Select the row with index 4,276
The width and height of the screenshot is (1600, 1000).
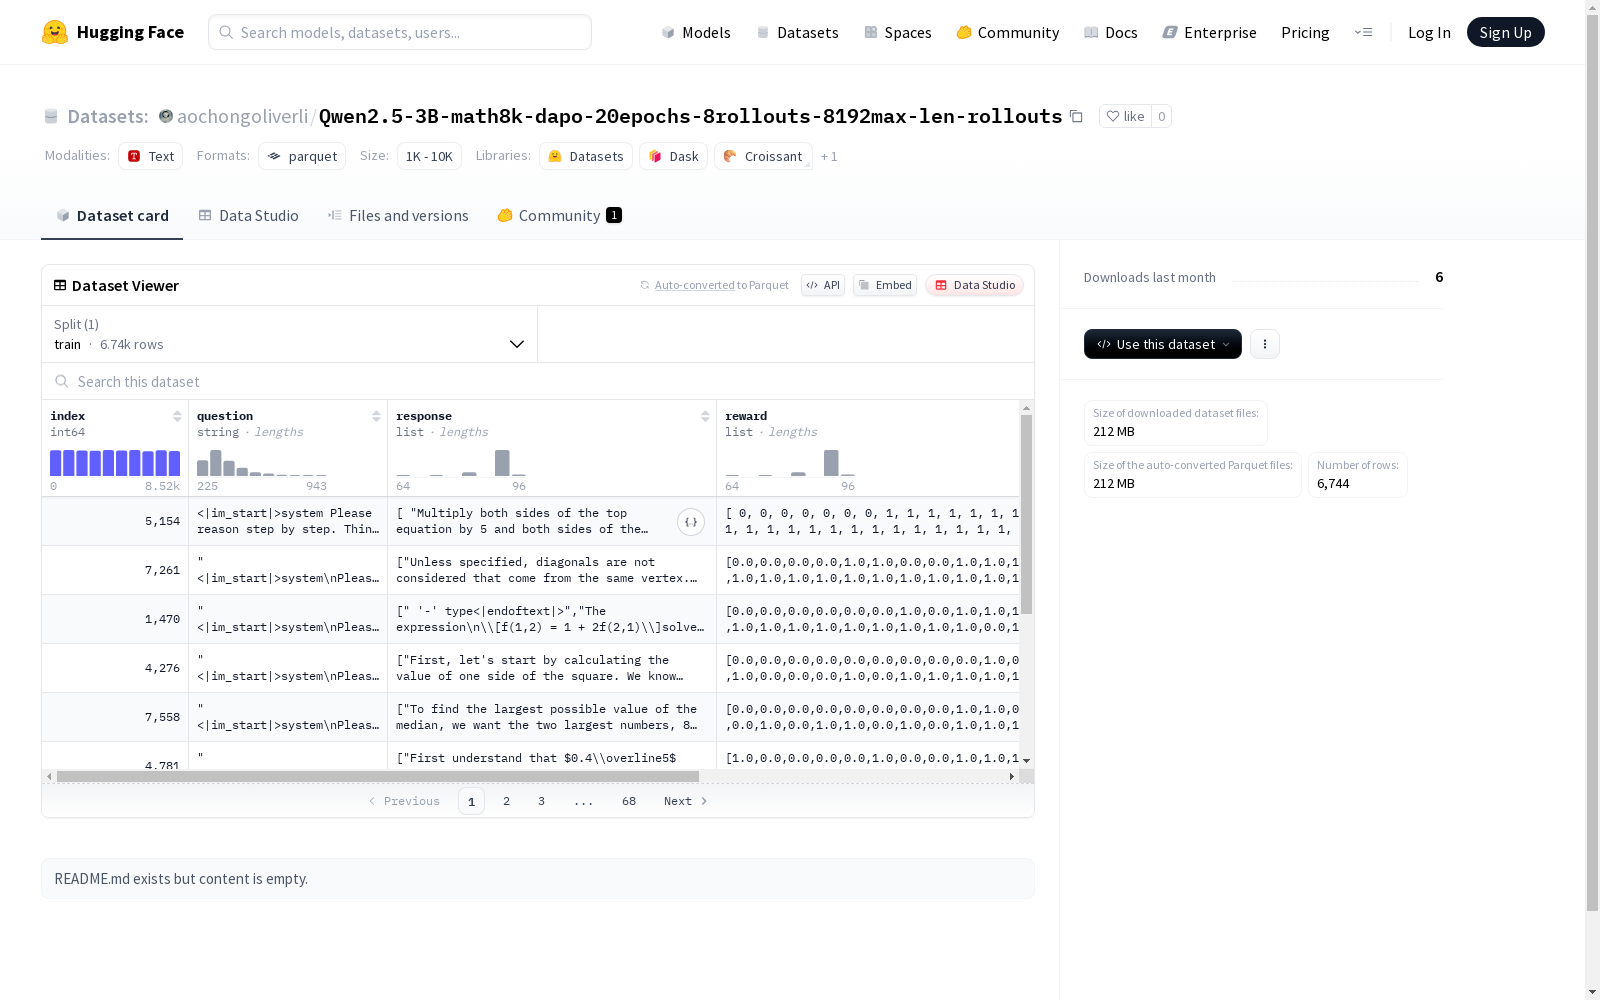pos(531,668)
